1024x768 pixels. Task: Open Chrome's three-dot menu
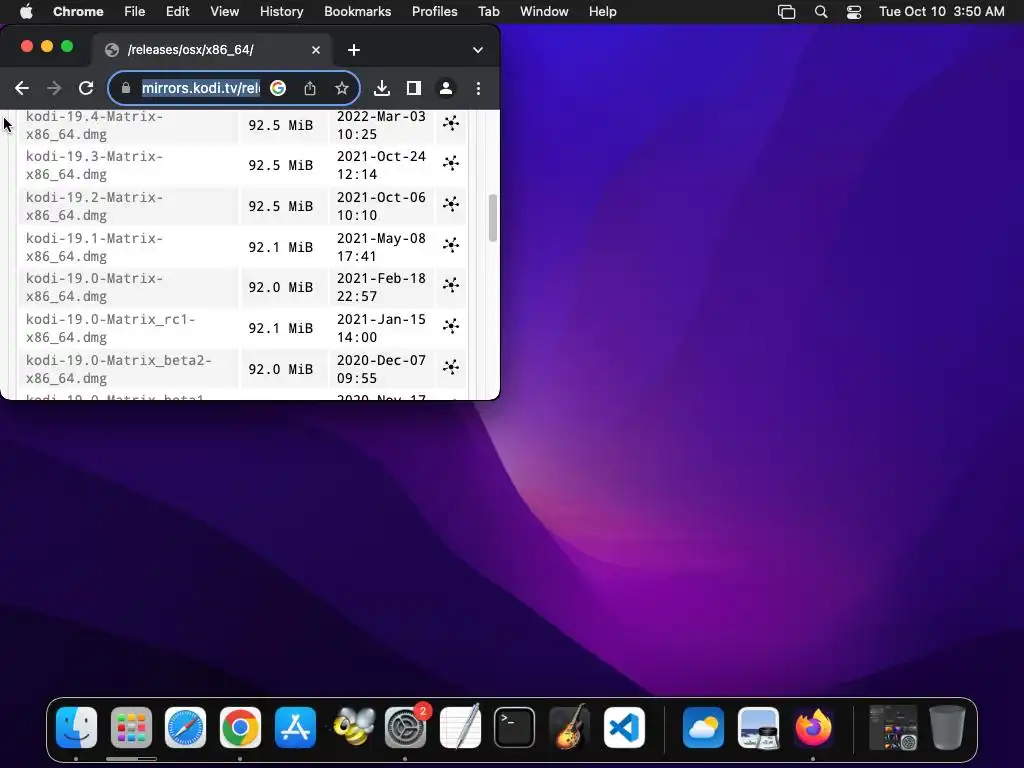coord(479,88)
